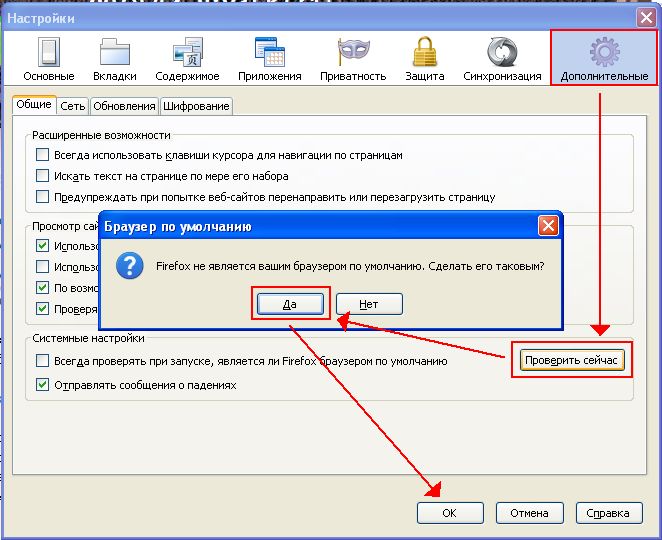Open the Защита padlock panel
Viewport: 662px width, 540px height.
coord(424,59)
